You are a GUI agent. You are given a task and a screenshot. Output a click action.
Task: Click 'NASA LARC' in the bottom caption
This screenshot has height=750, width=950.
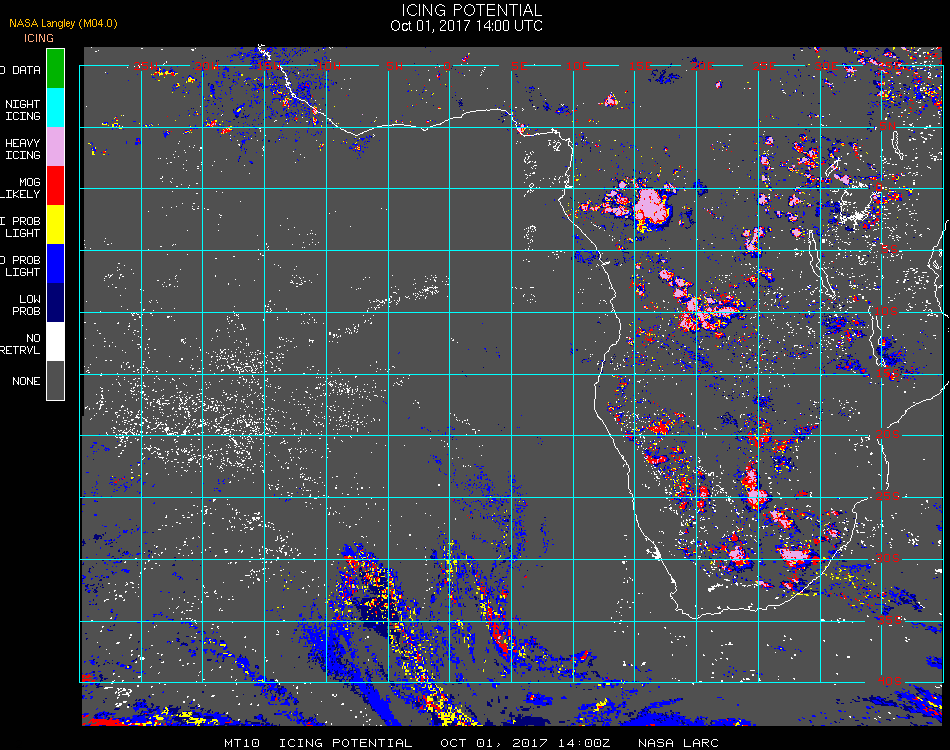click(x=679, y=743)
